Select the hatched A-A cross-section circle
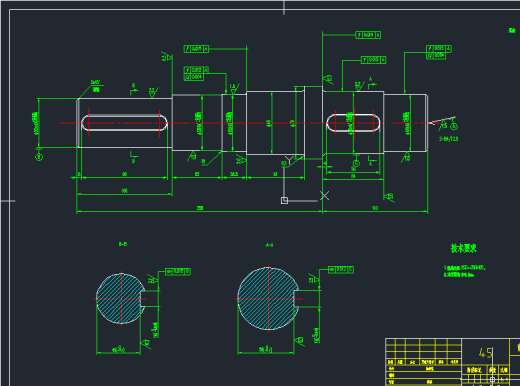The height and width of the screenshot is (386, 520). pos(268,298)
